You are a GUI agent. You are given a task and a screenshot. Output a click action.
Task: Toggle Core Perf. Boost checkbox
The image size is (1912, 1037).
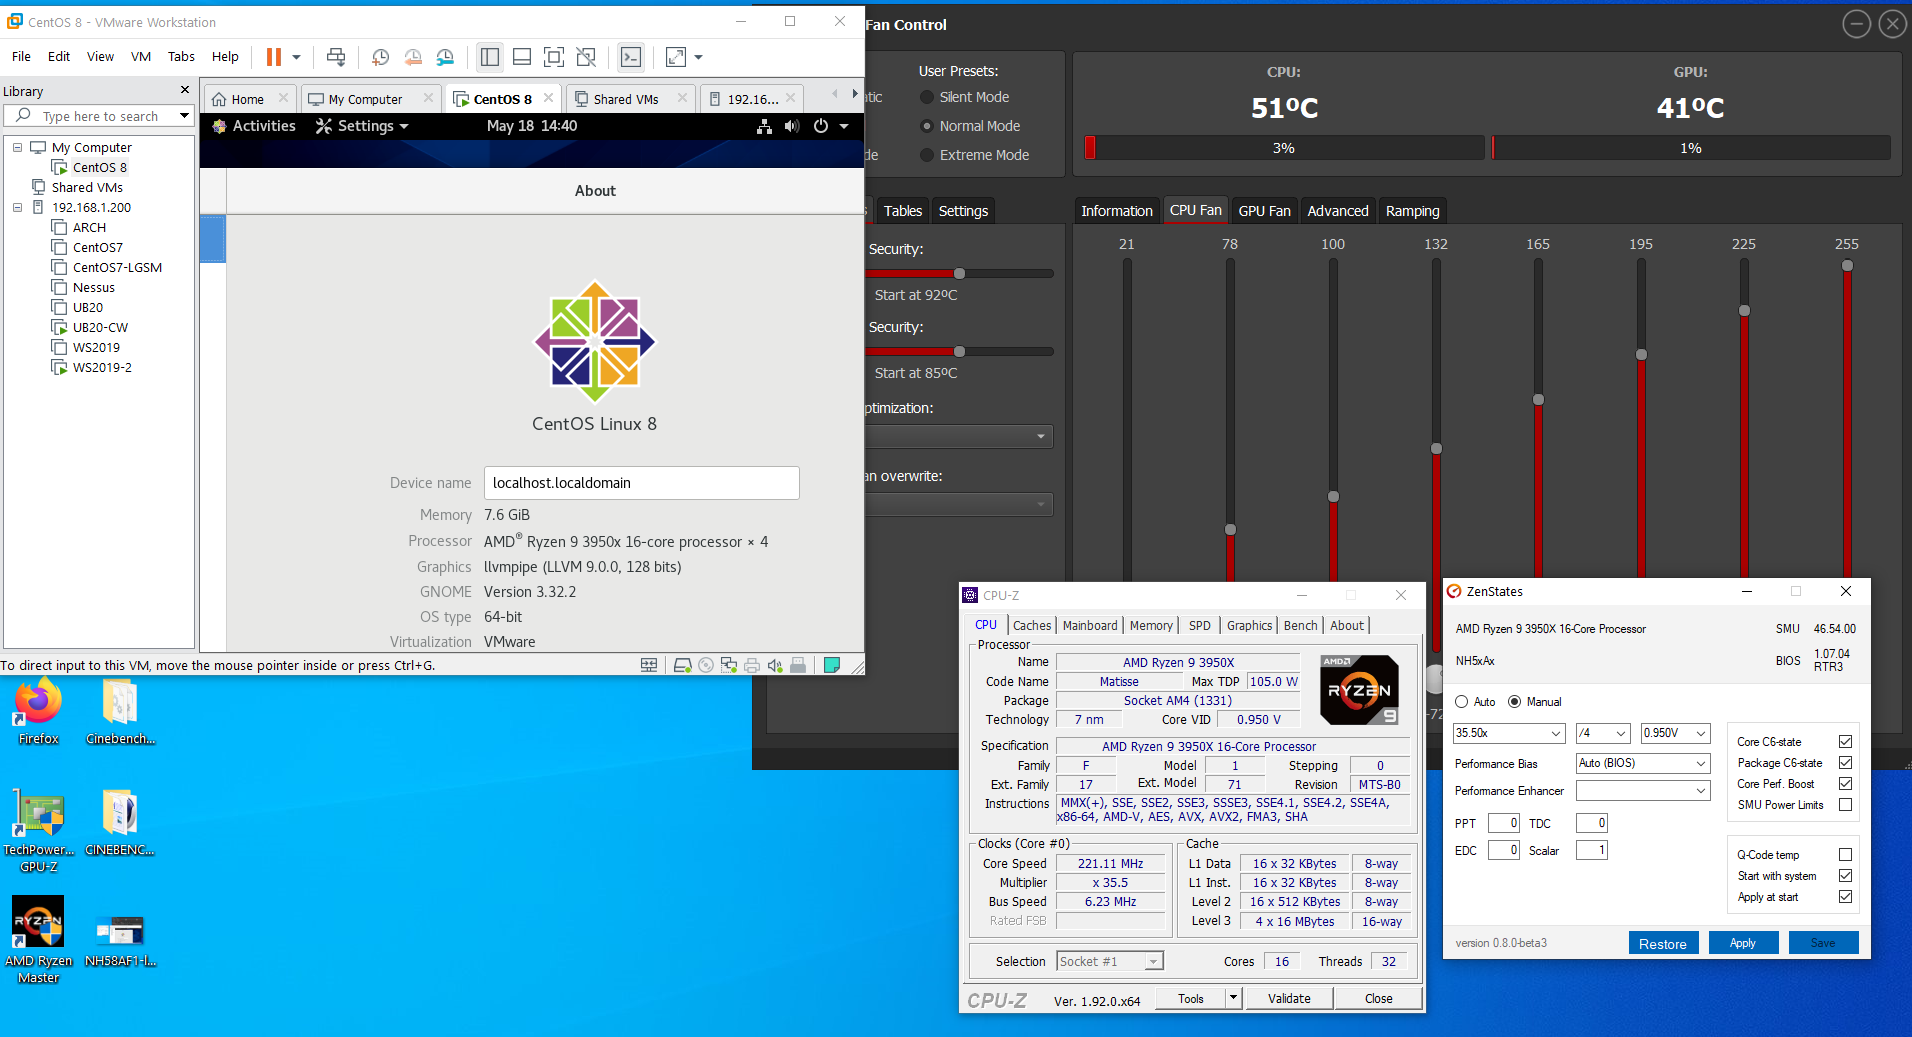pos(1845,783)
